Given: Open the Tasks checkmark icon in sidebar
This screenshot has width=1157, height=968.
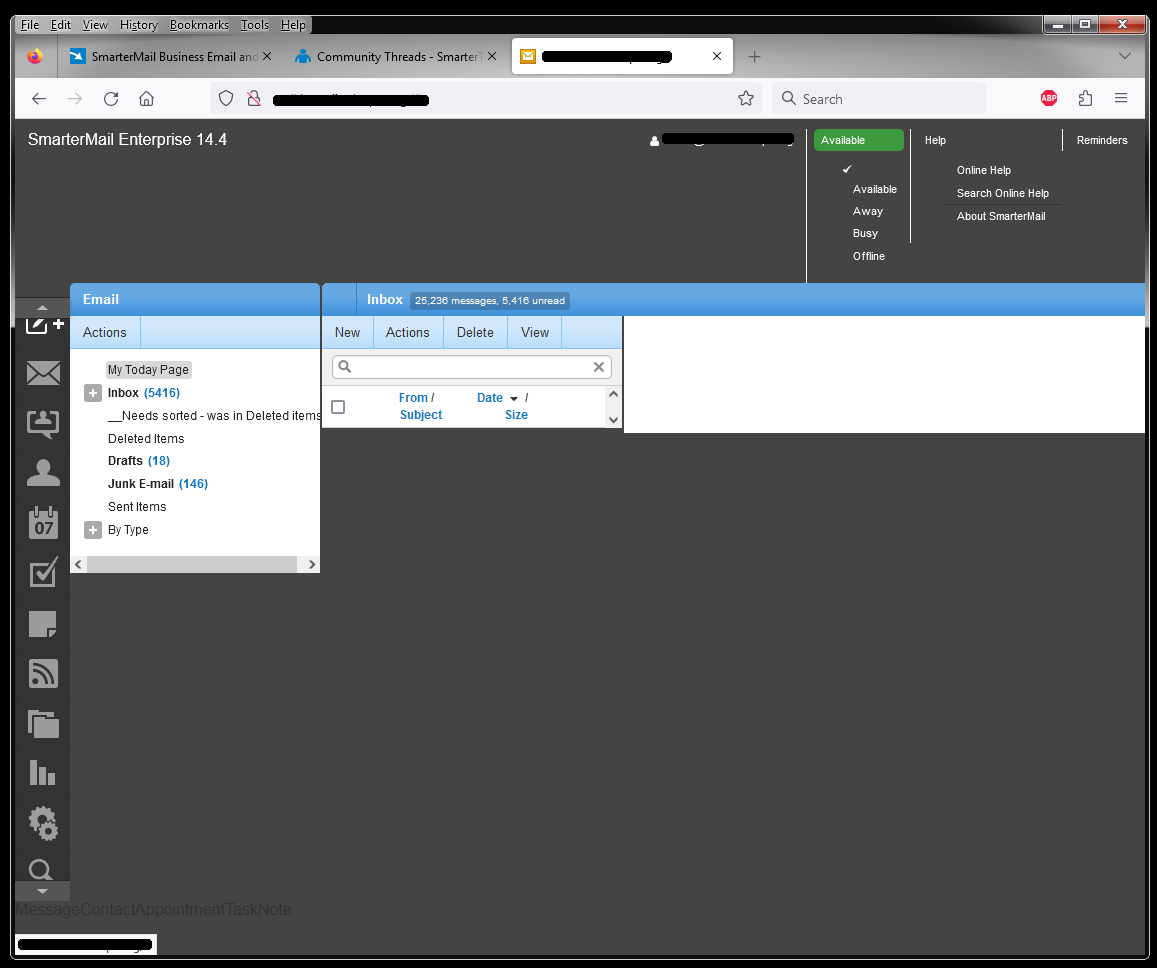Looking at the screenshot, I should pyautogui.click(x=43, y=573).
